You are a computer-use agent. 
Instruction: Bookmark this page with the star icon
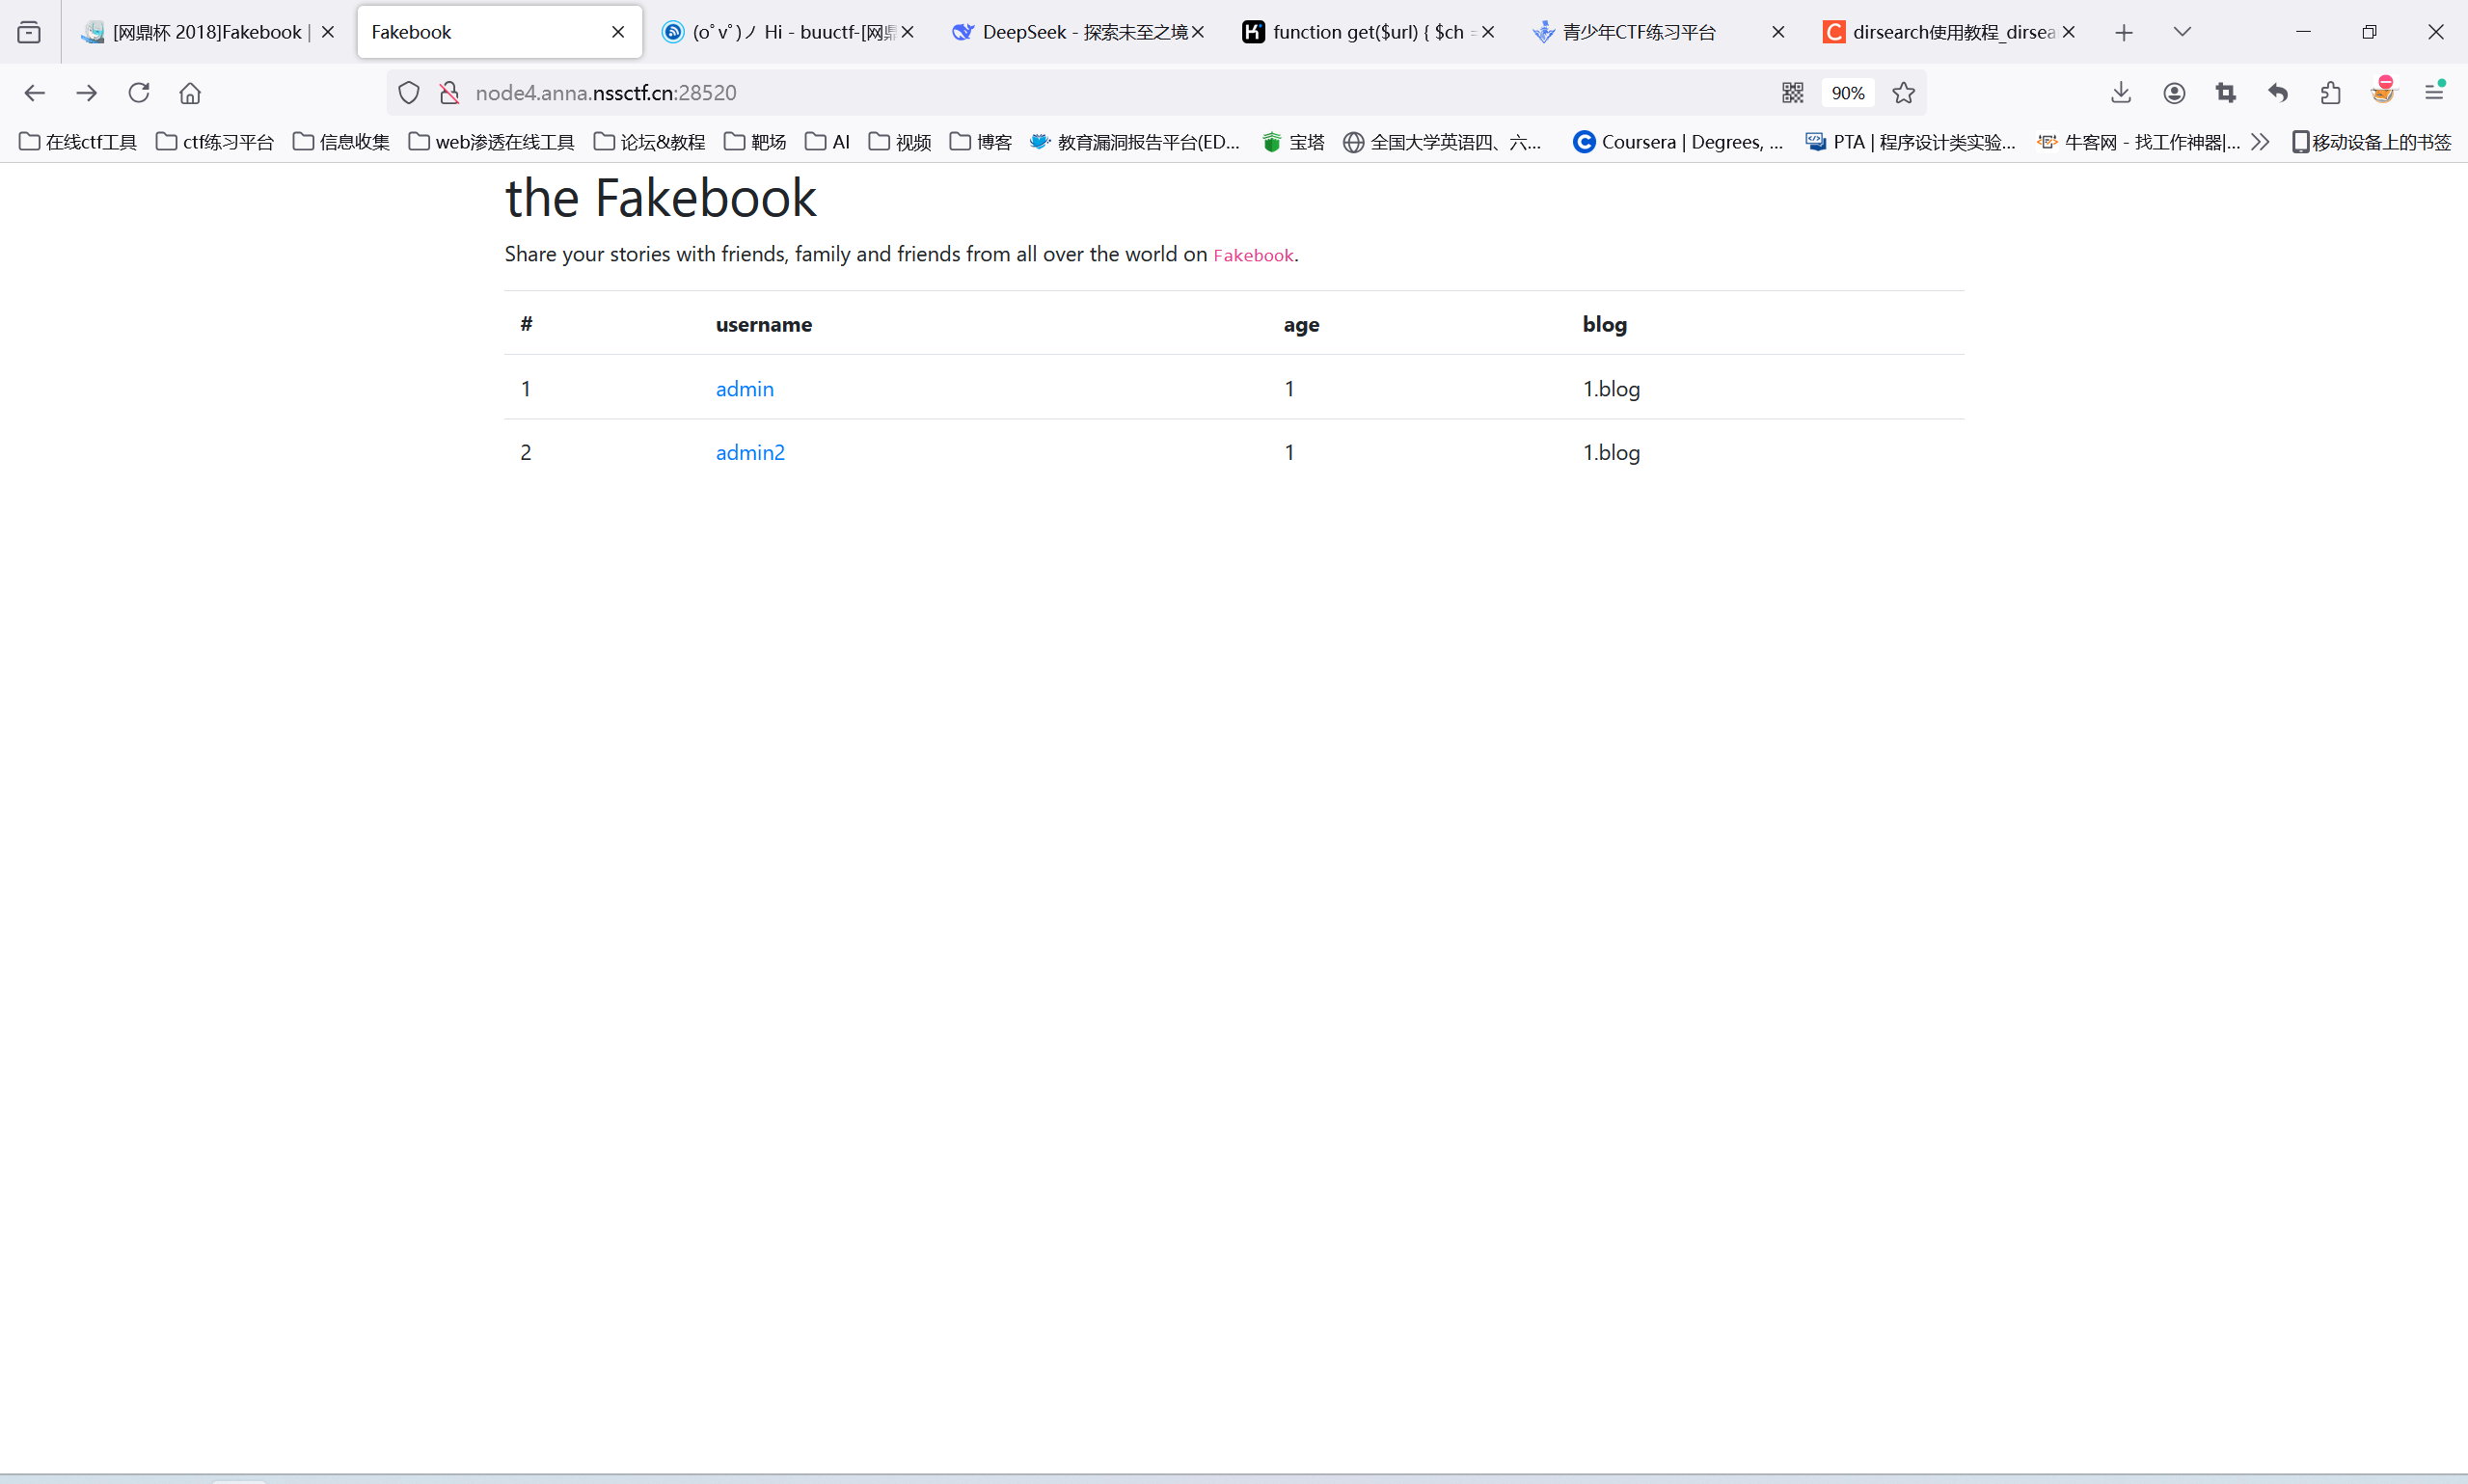click(1903, 93)
